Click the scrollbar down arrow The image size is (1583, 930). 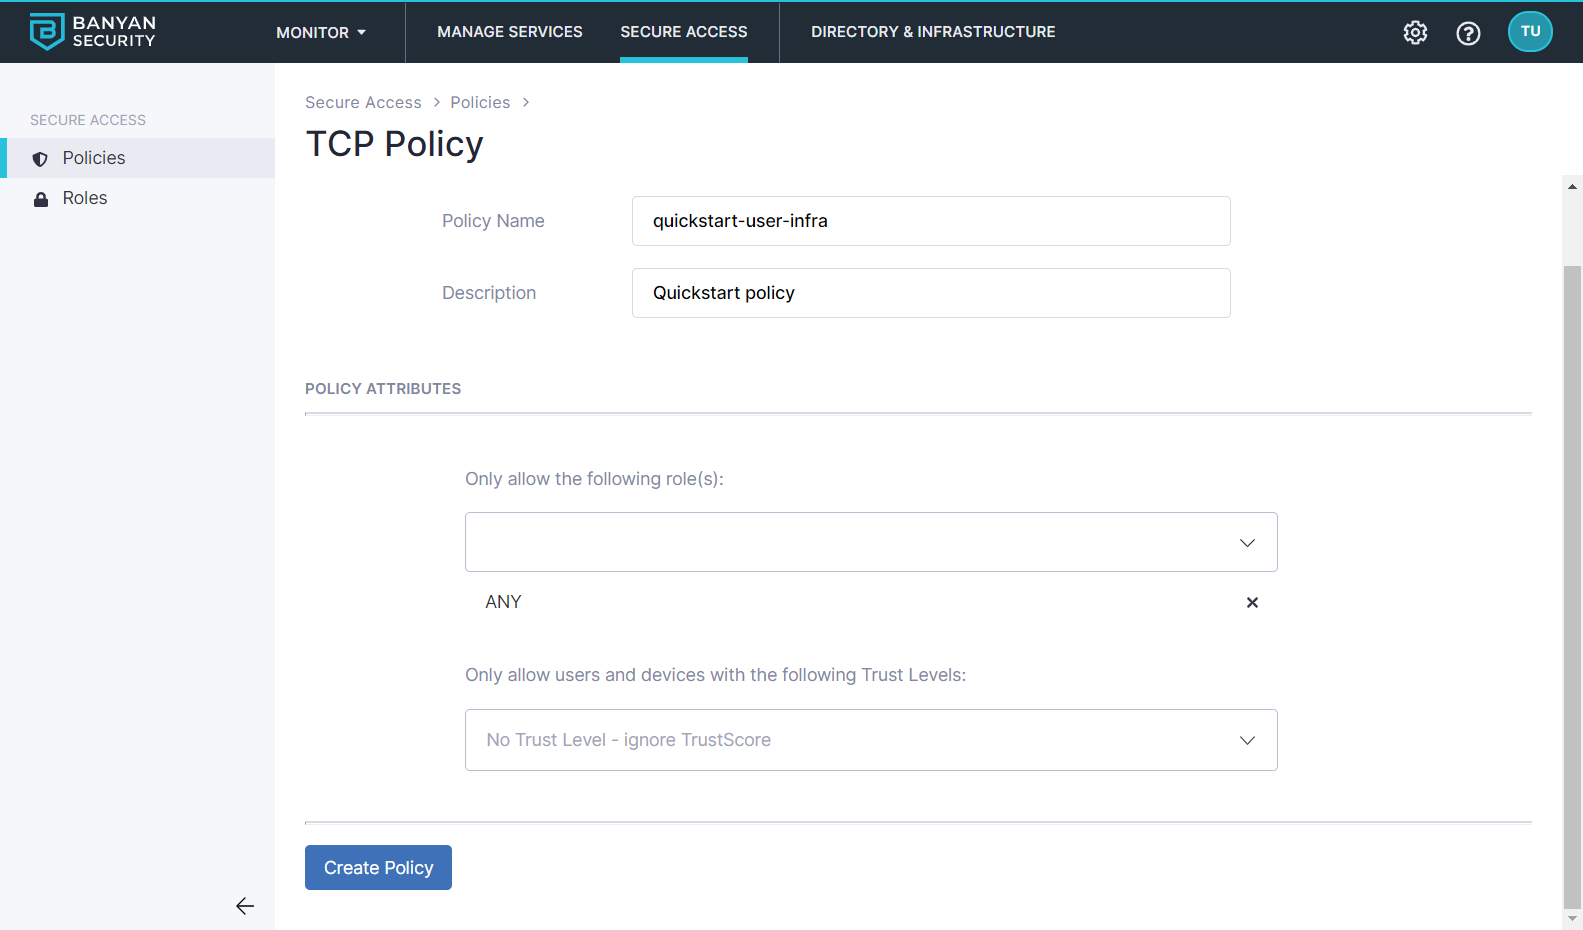coord(1572,918)
